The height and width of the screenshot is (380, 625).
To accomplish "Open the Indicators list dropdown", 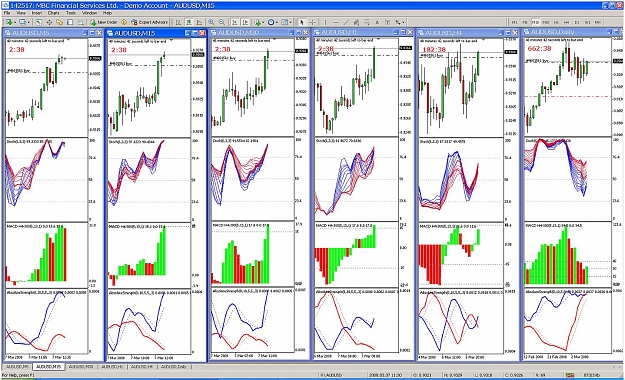I will click(259, 22).
